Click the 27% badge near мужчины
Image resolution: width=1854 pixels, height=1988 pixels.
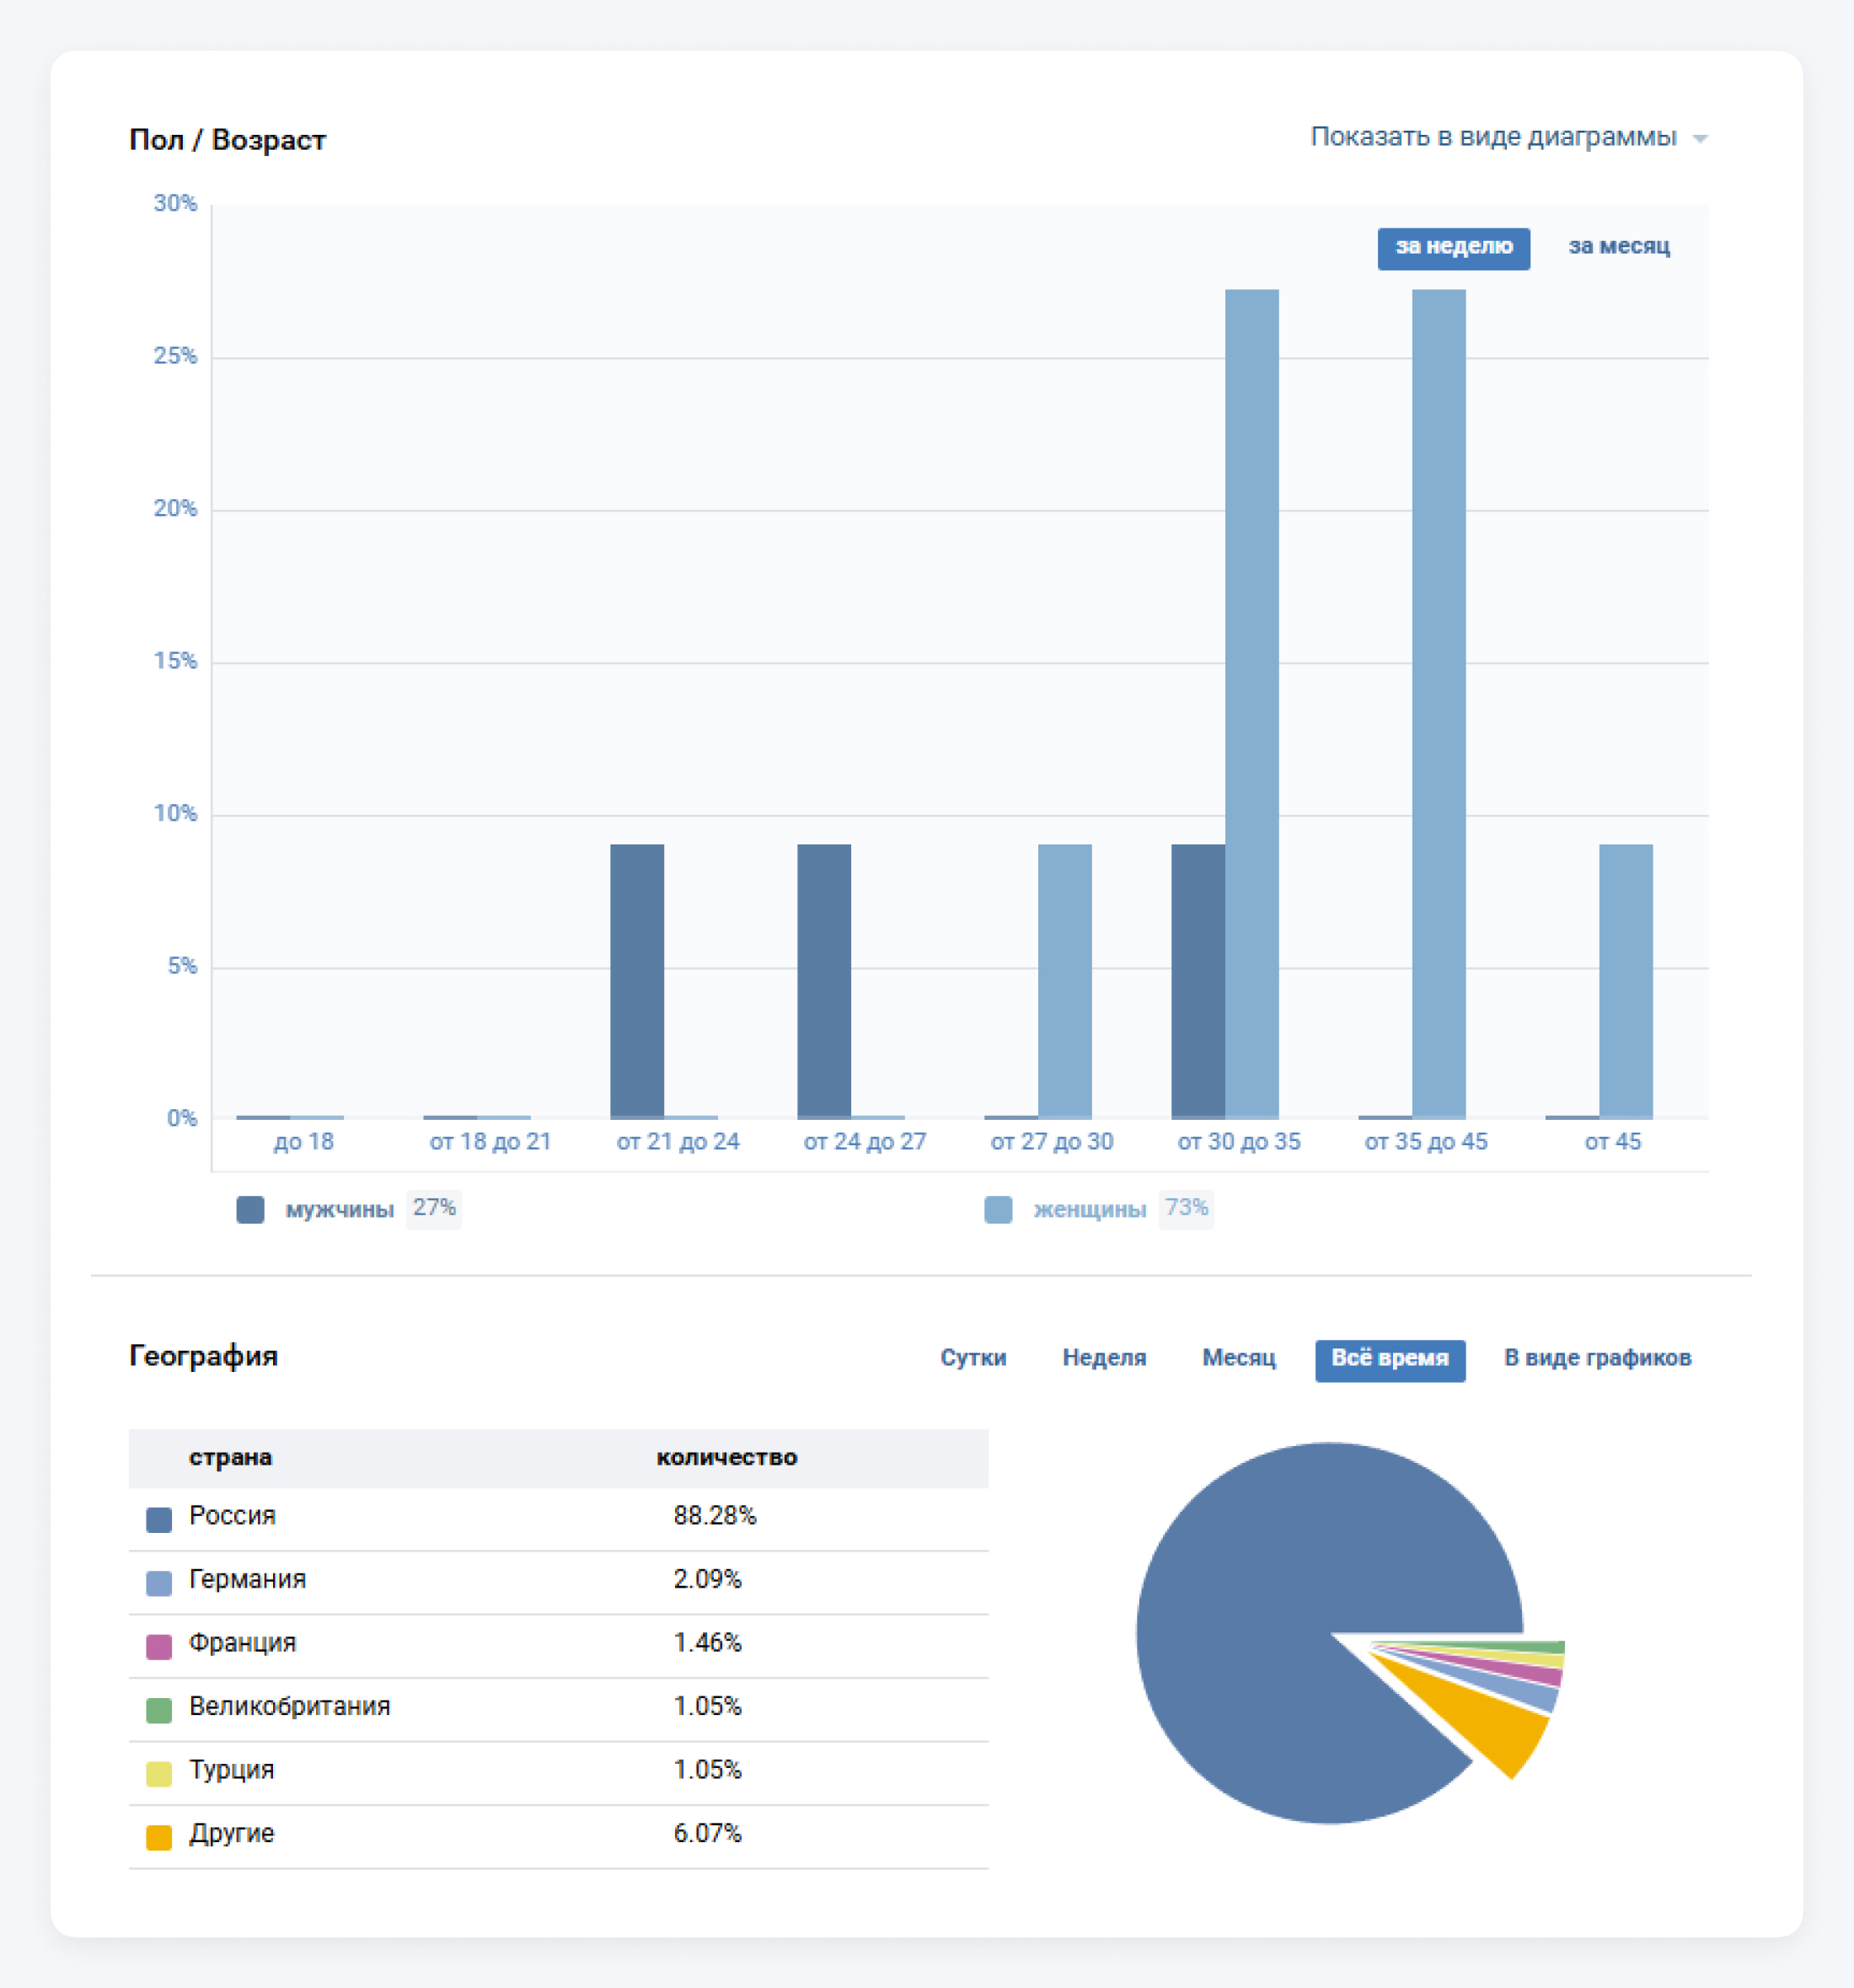pyautogui.click(x=433, y=1209)
